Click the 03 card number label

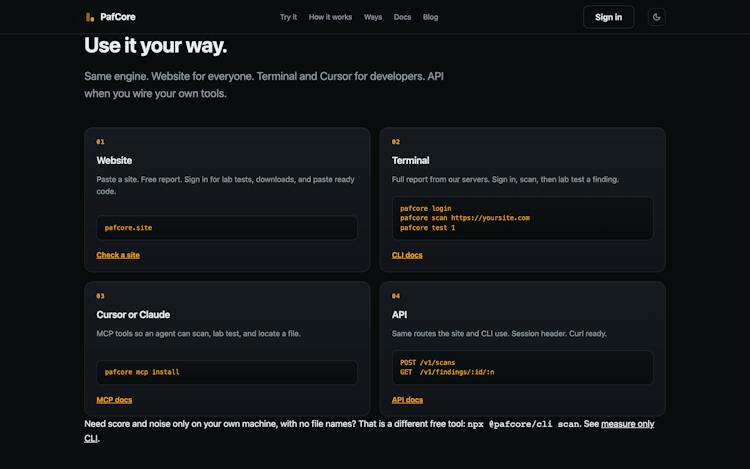pos(100,296)
